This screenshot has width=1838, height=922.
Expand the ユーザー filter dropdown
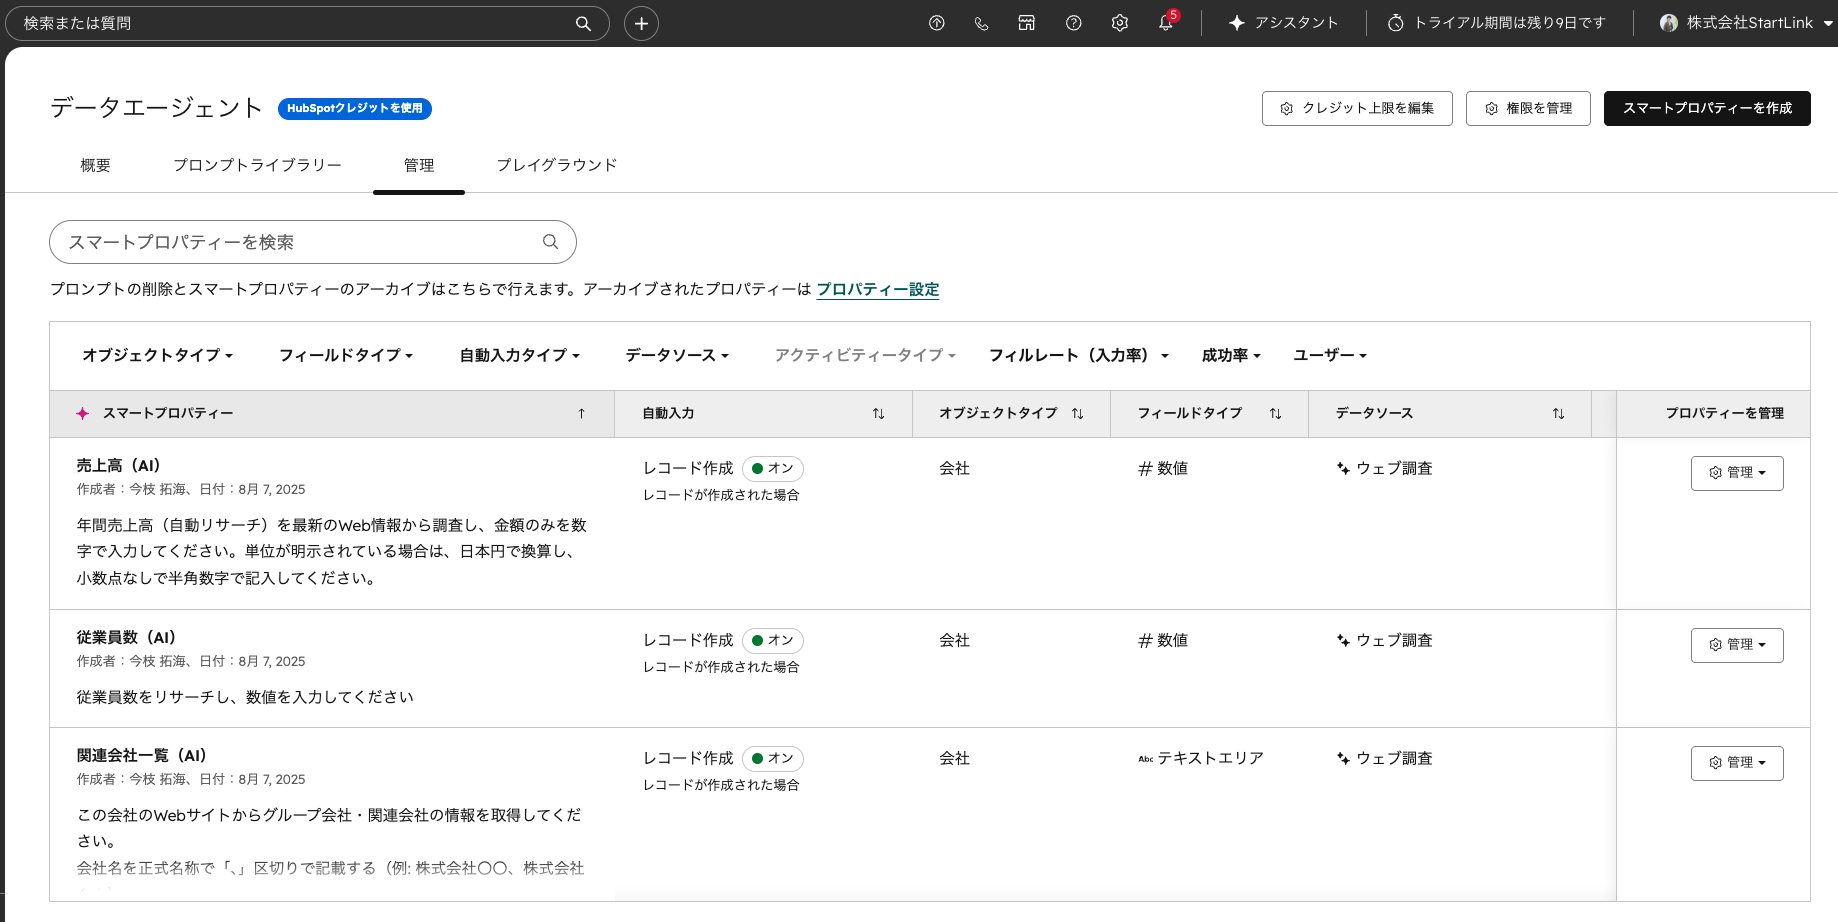1330,355
